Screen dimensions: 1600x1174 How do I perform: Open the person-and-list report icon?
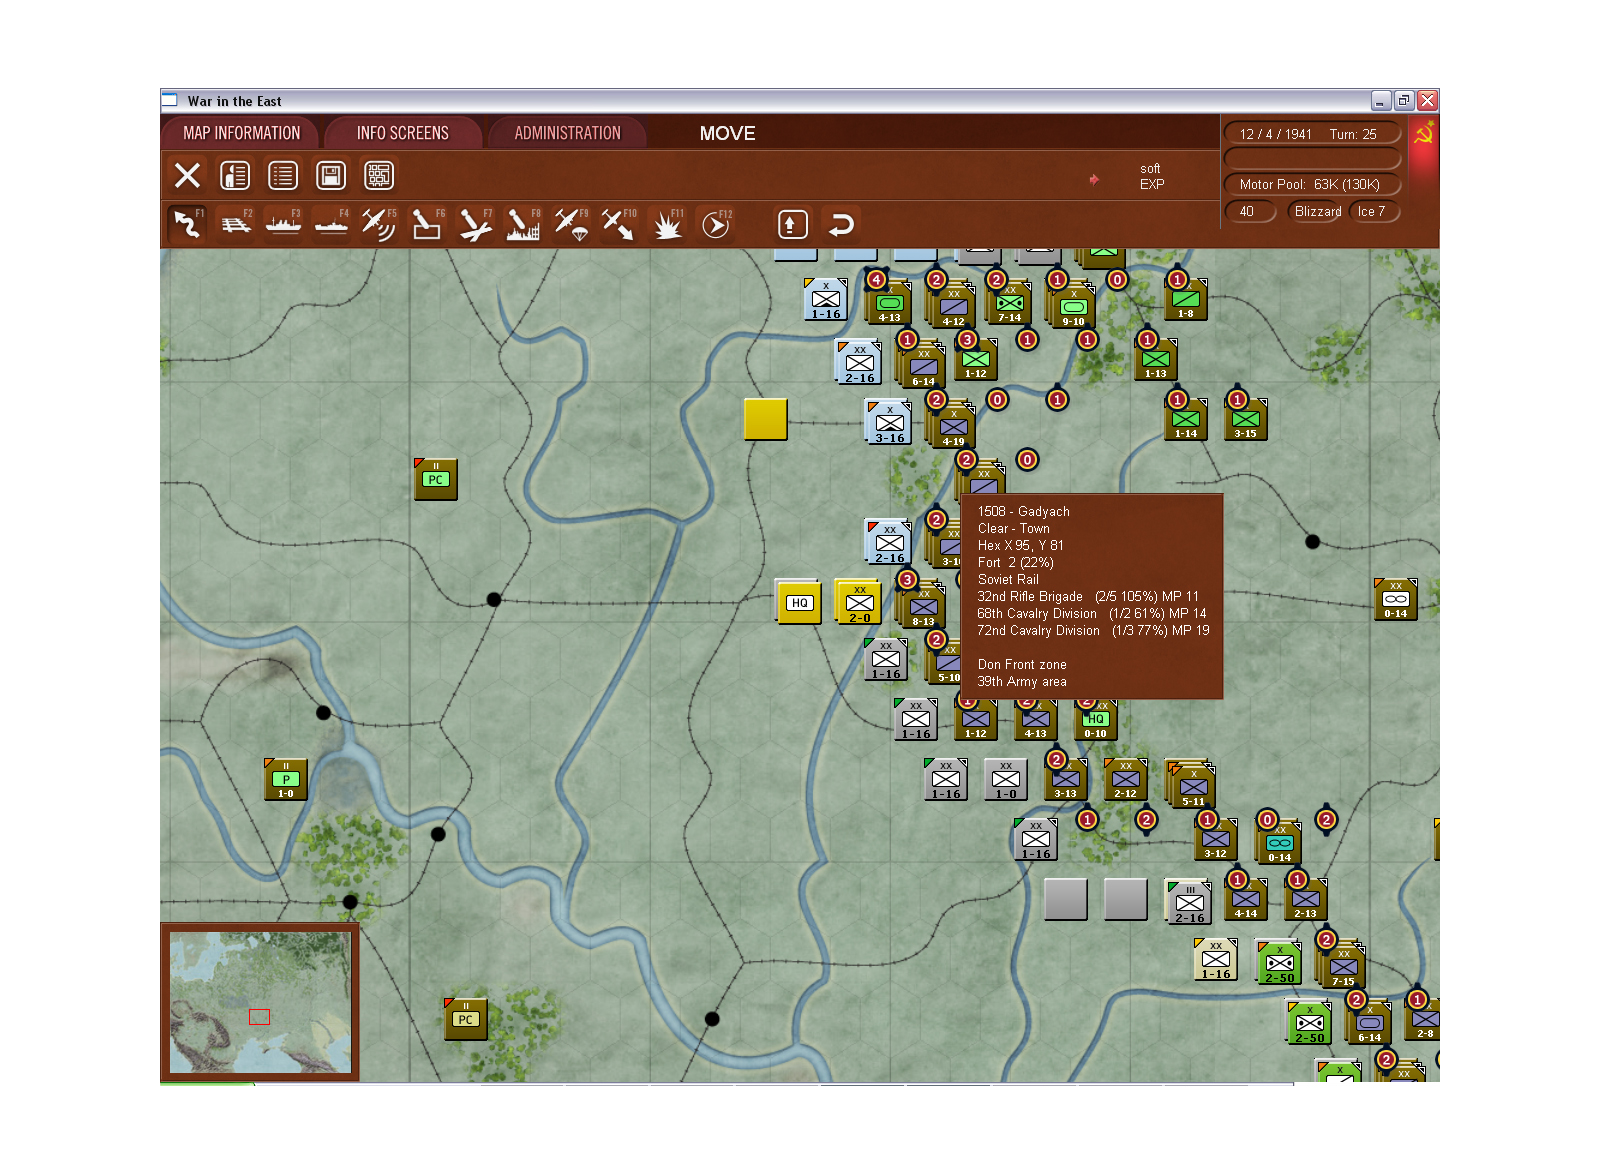(235, 176)
